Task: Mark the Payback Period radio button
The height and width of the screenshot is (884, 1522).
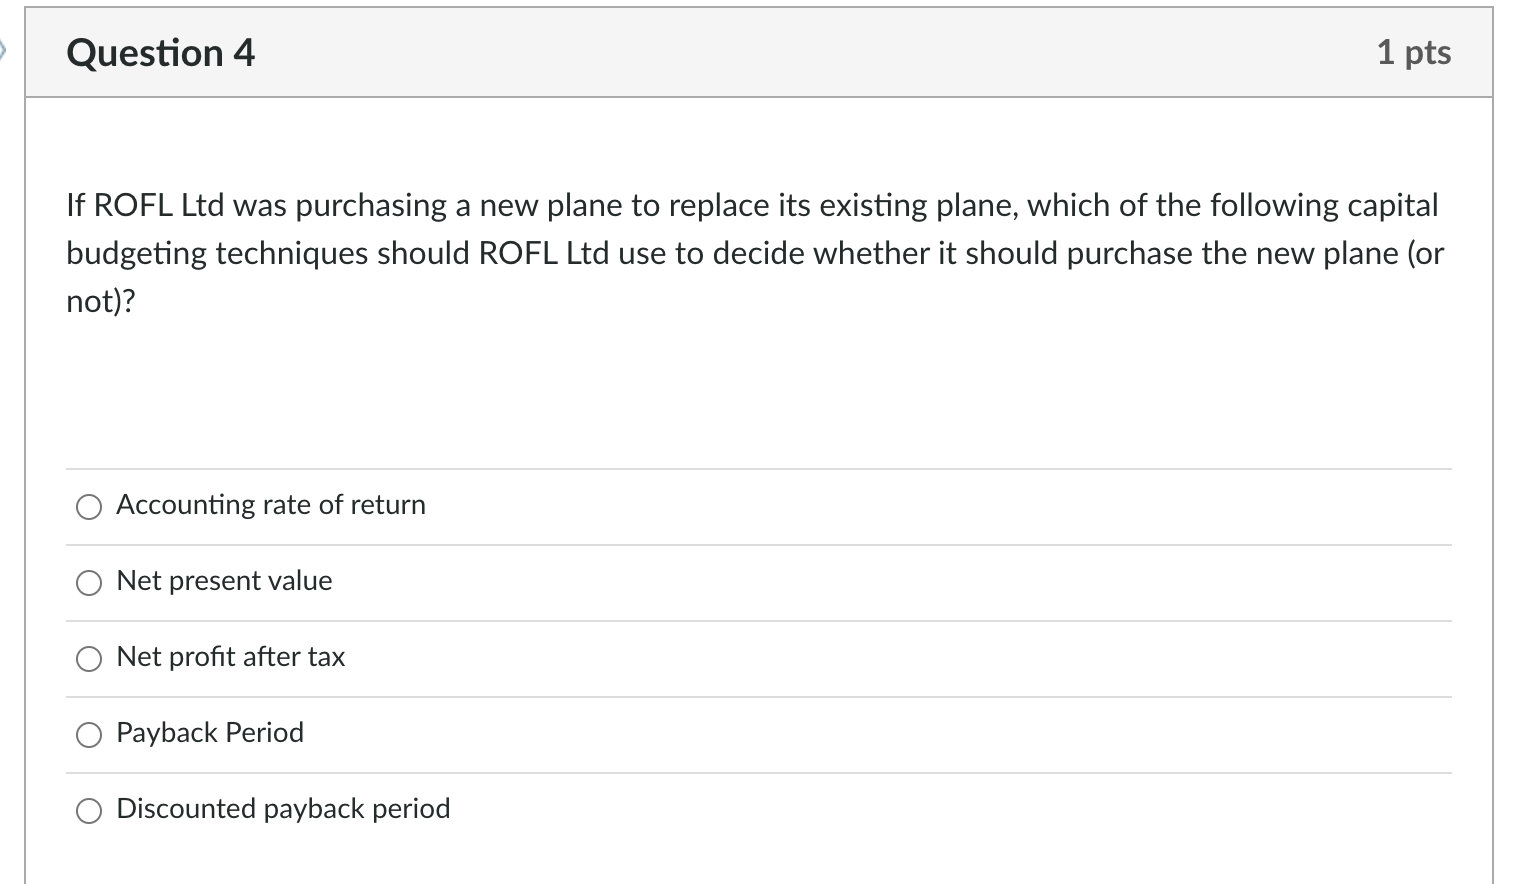Action: click(x=89, y=735)
